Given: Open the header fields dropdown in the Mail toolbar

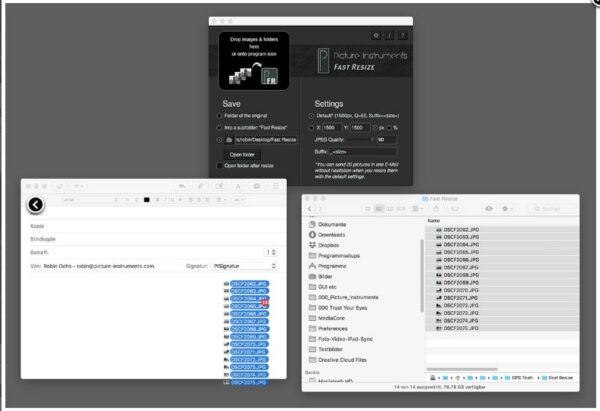Looking at the screenshot, I should click(x=79, y=186).
